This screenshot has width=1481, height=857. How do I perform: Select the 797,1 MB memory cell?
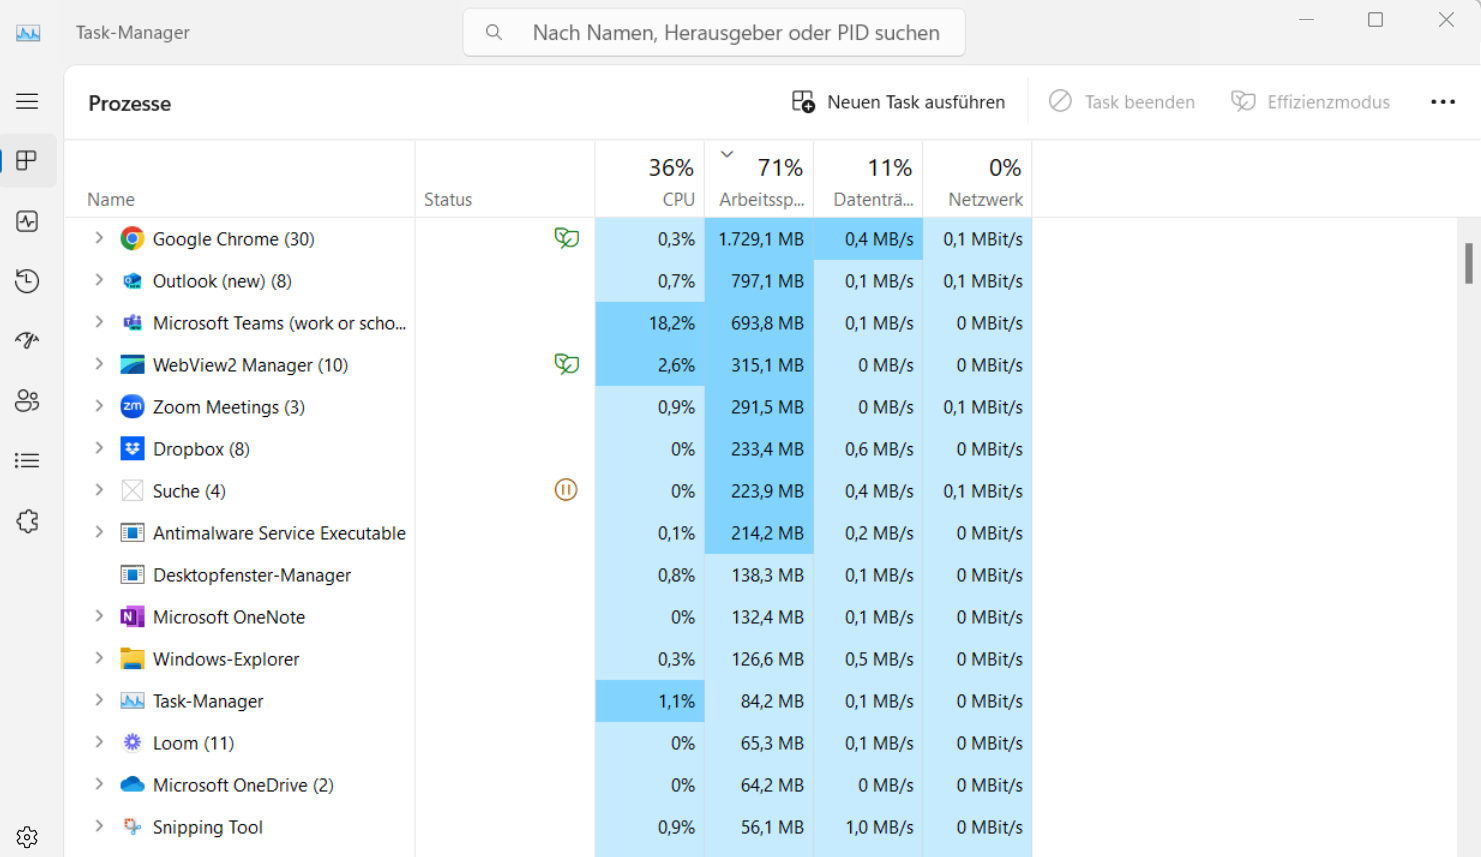pyautogui.click(x=759, y=281)
